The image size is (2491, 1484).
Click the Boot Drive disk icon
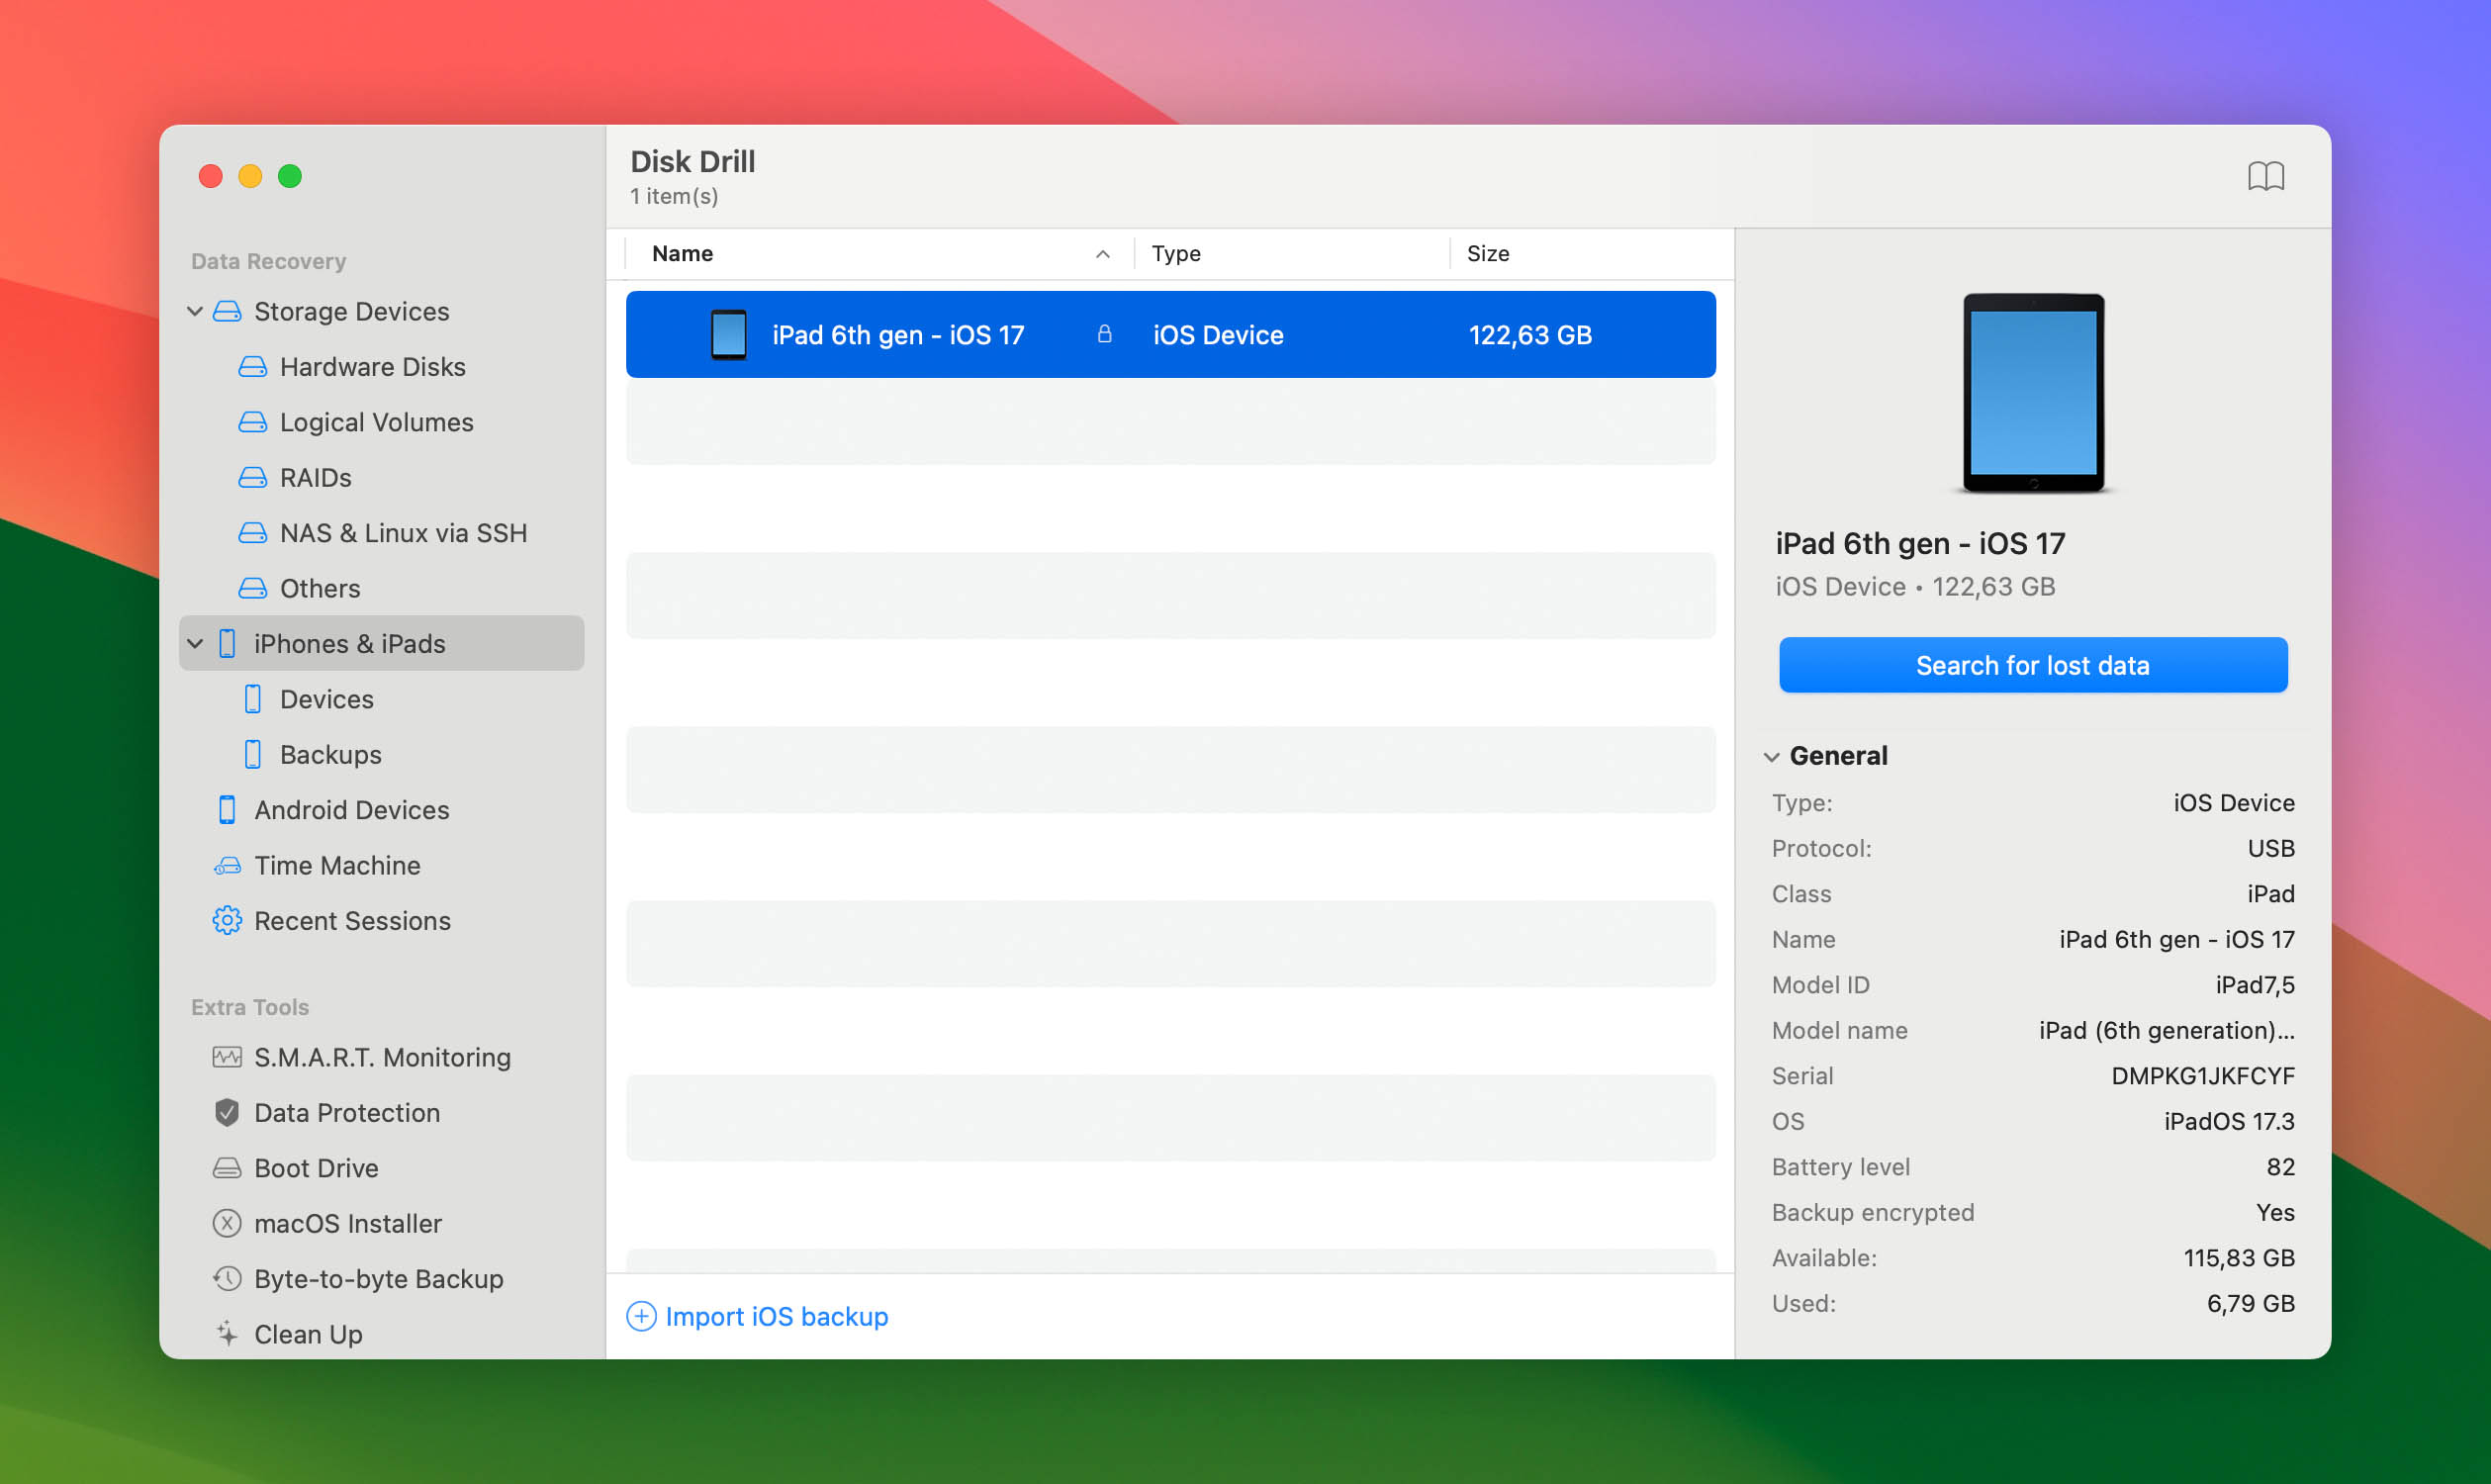[x=227, y=1168]
